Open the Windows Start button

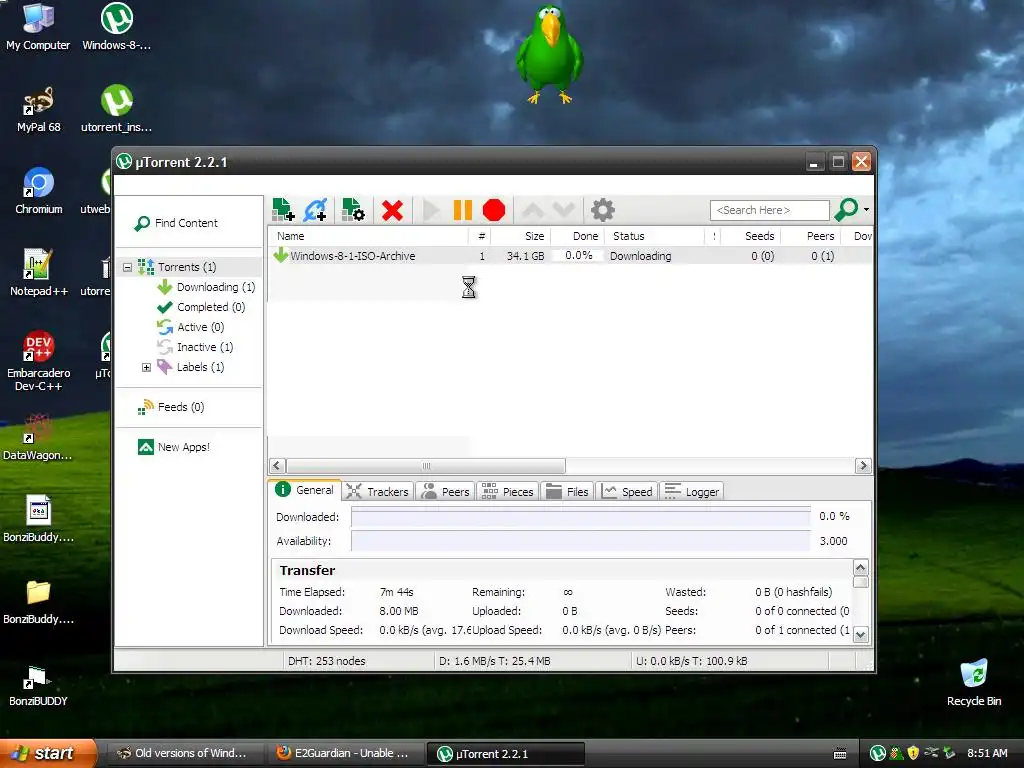point(48,754)
